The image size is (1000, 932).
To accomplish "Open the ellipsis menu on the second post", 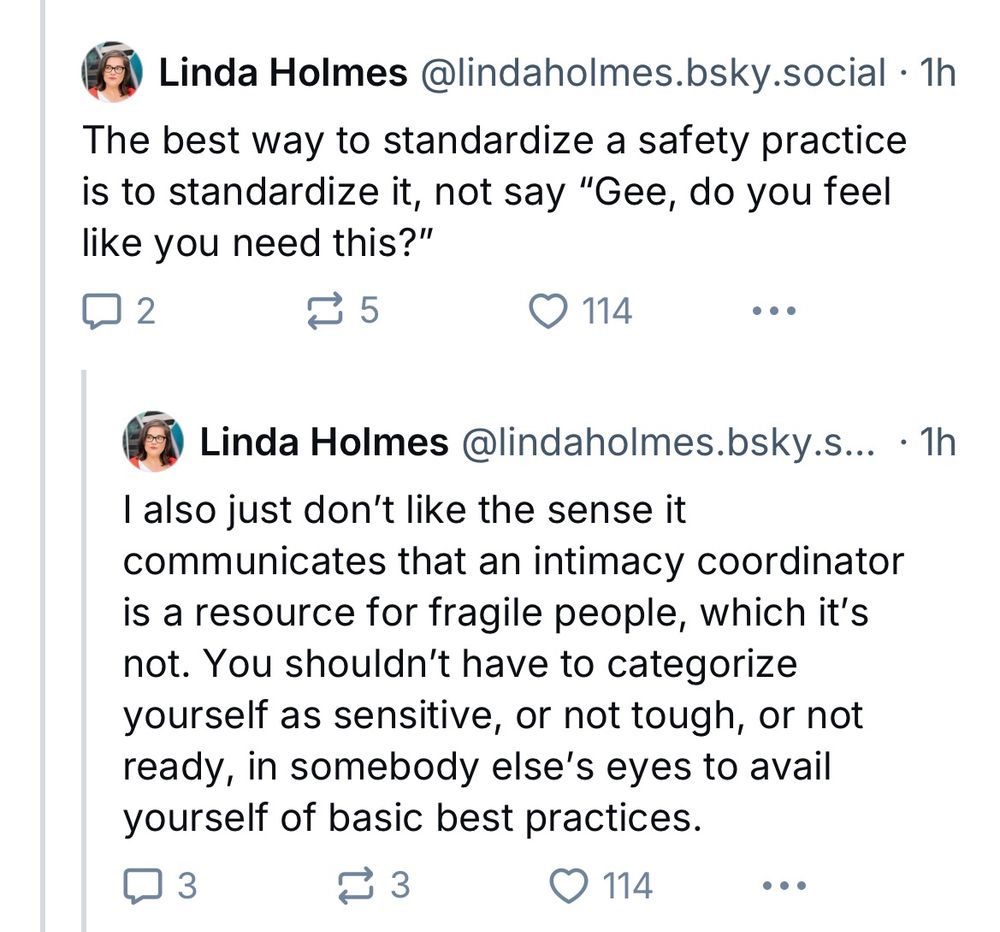I will pyautogui.click(x=786, y=885).
